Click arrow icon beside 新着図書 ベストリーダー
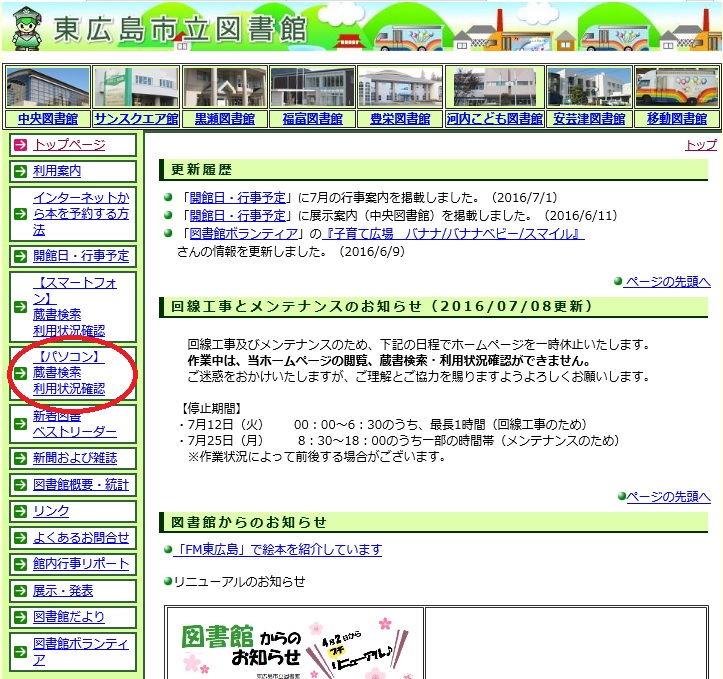This screenshot has width=723, height=679. (x=20, y=424)
